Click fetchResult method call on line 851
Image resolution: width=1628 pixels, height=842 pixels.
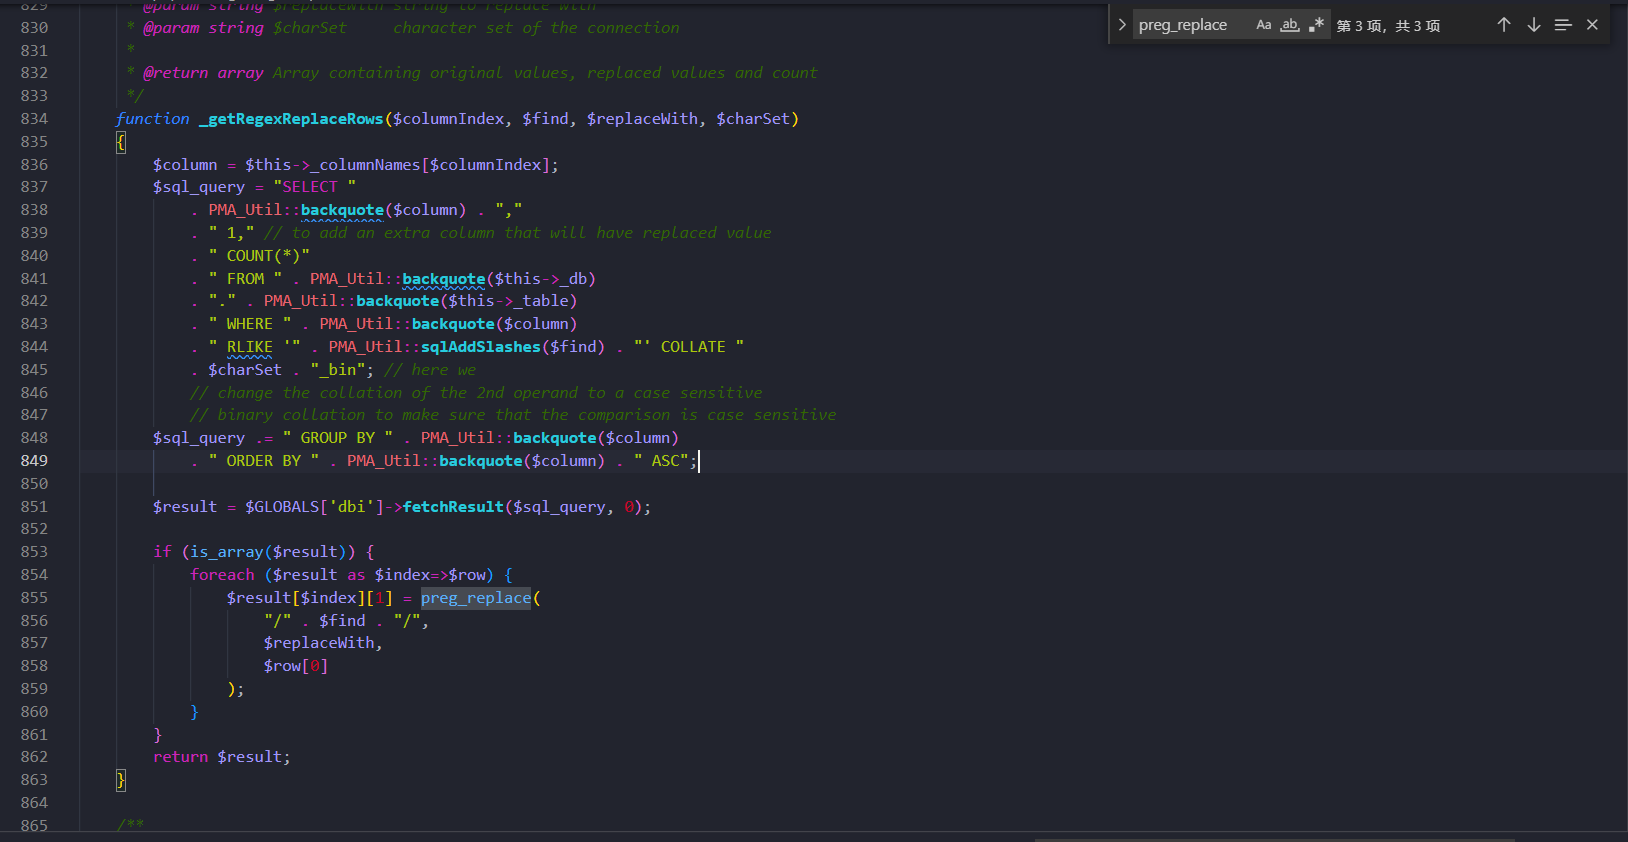pyautogui.click(x=453, y=507)
